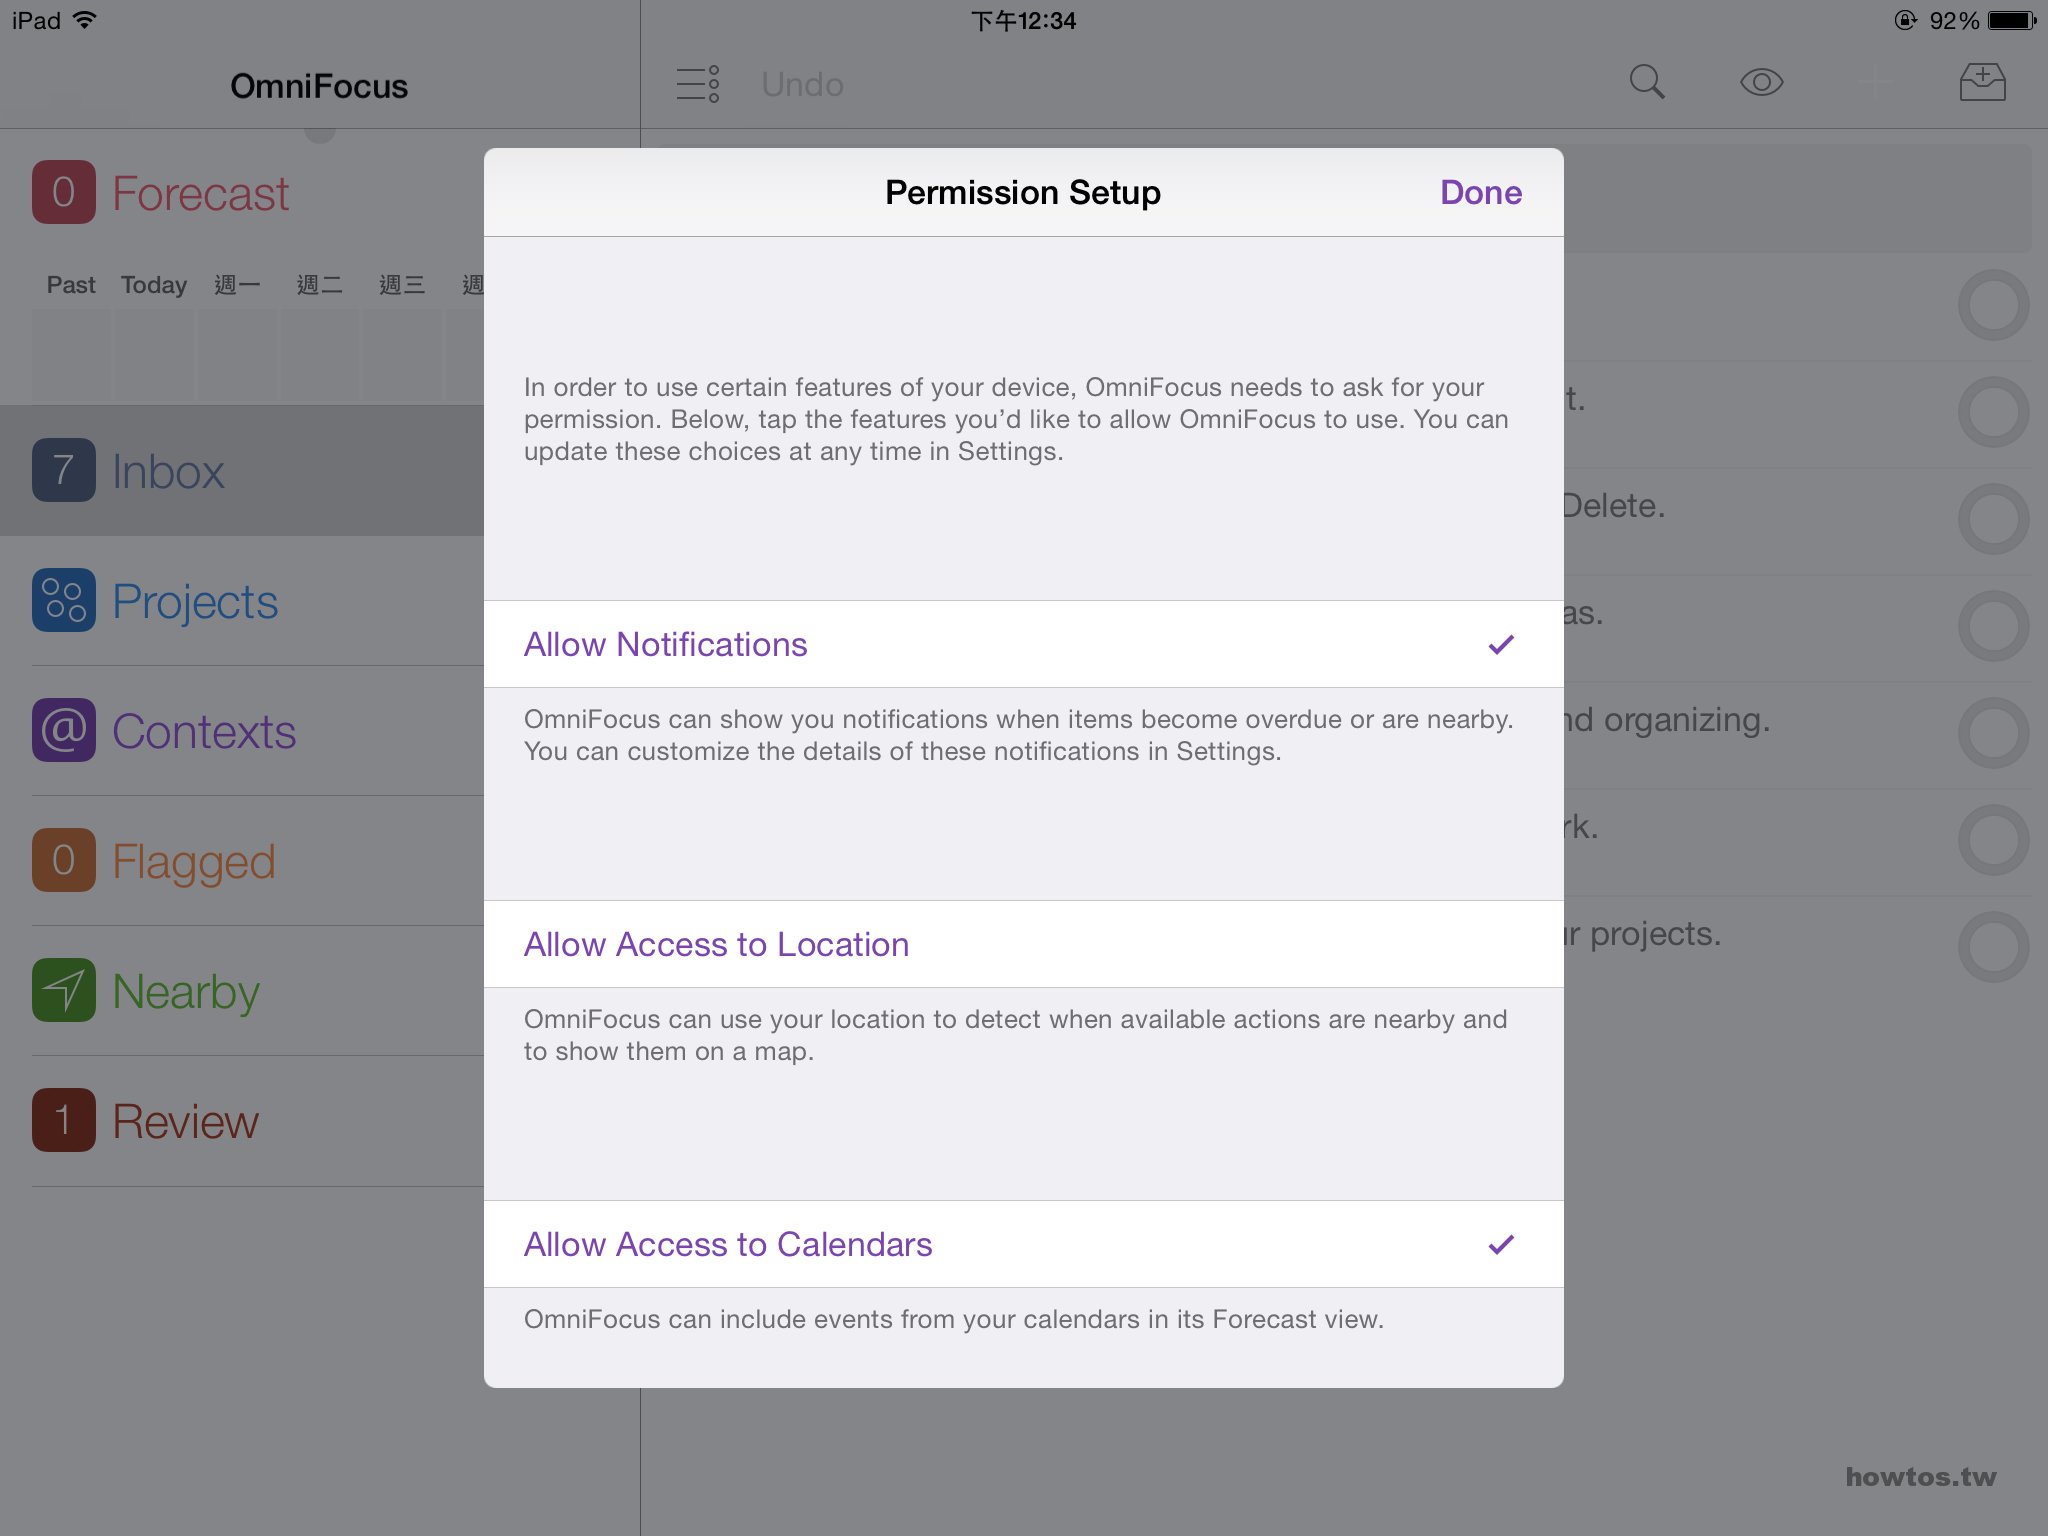
Task: Toggle Allow Access to Calendars
Action: 1023,1244
